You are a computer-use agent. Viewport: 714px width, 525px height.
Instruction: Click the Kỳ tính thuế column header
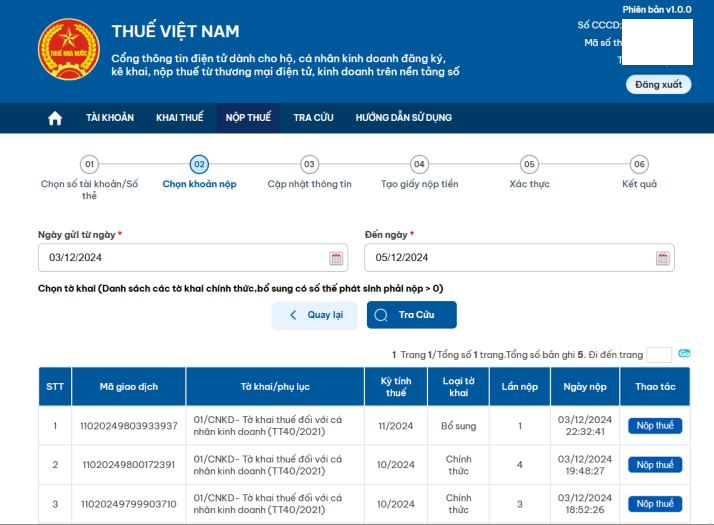pyautogui.click(x=396, y=387)
